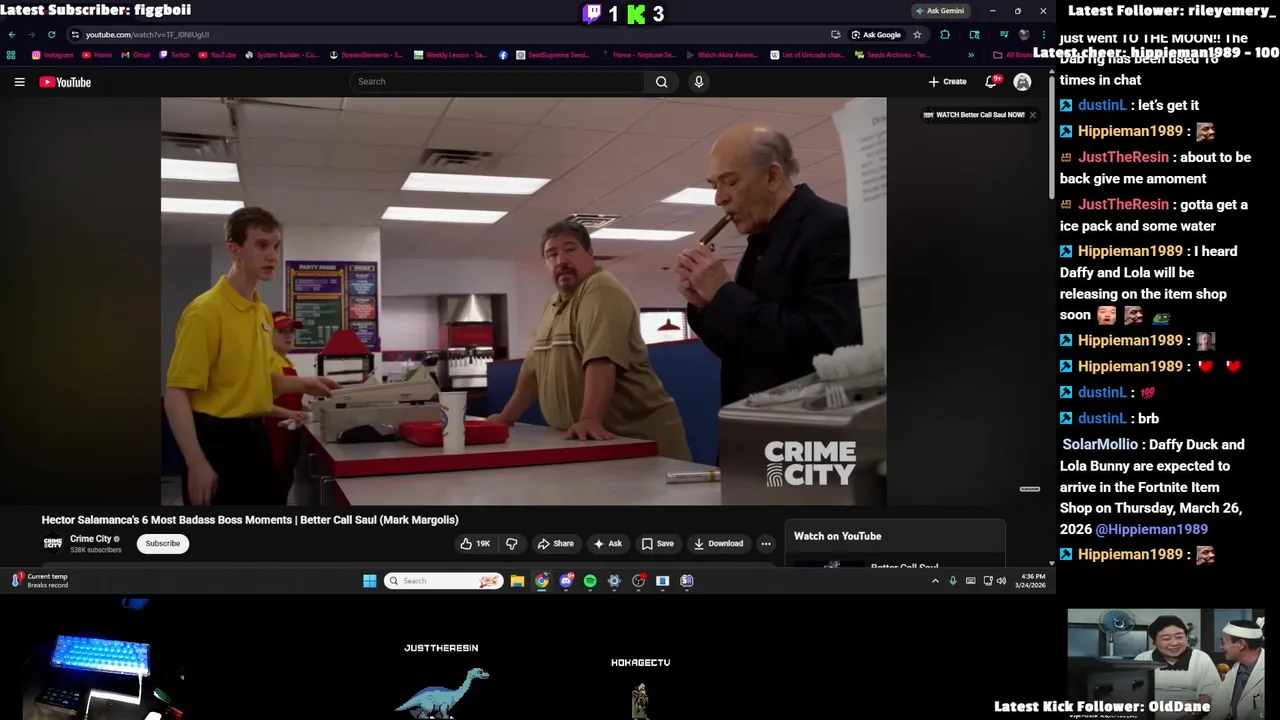Open the settings gear app in taskbar
Image resolution: width=1280 pixels, height=720 pixels.
click(614, 581)
